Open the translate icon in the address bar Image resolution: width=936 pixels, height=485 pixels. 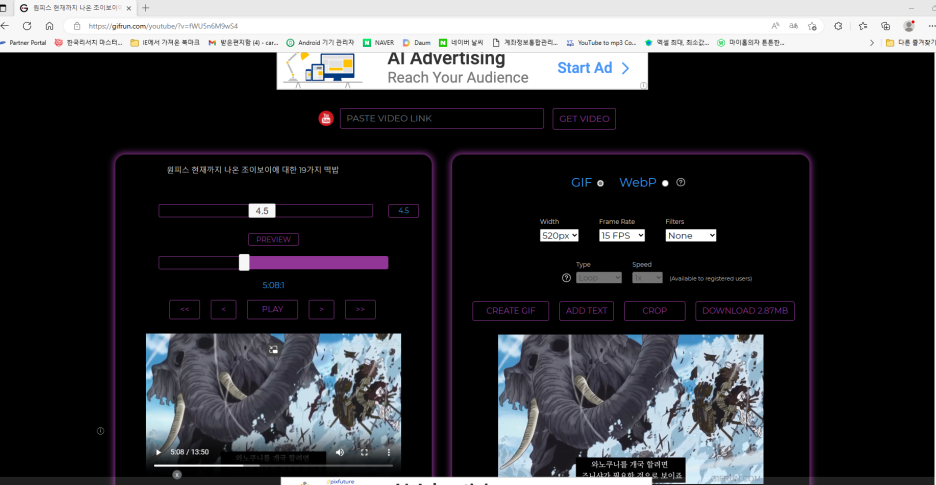794,26
